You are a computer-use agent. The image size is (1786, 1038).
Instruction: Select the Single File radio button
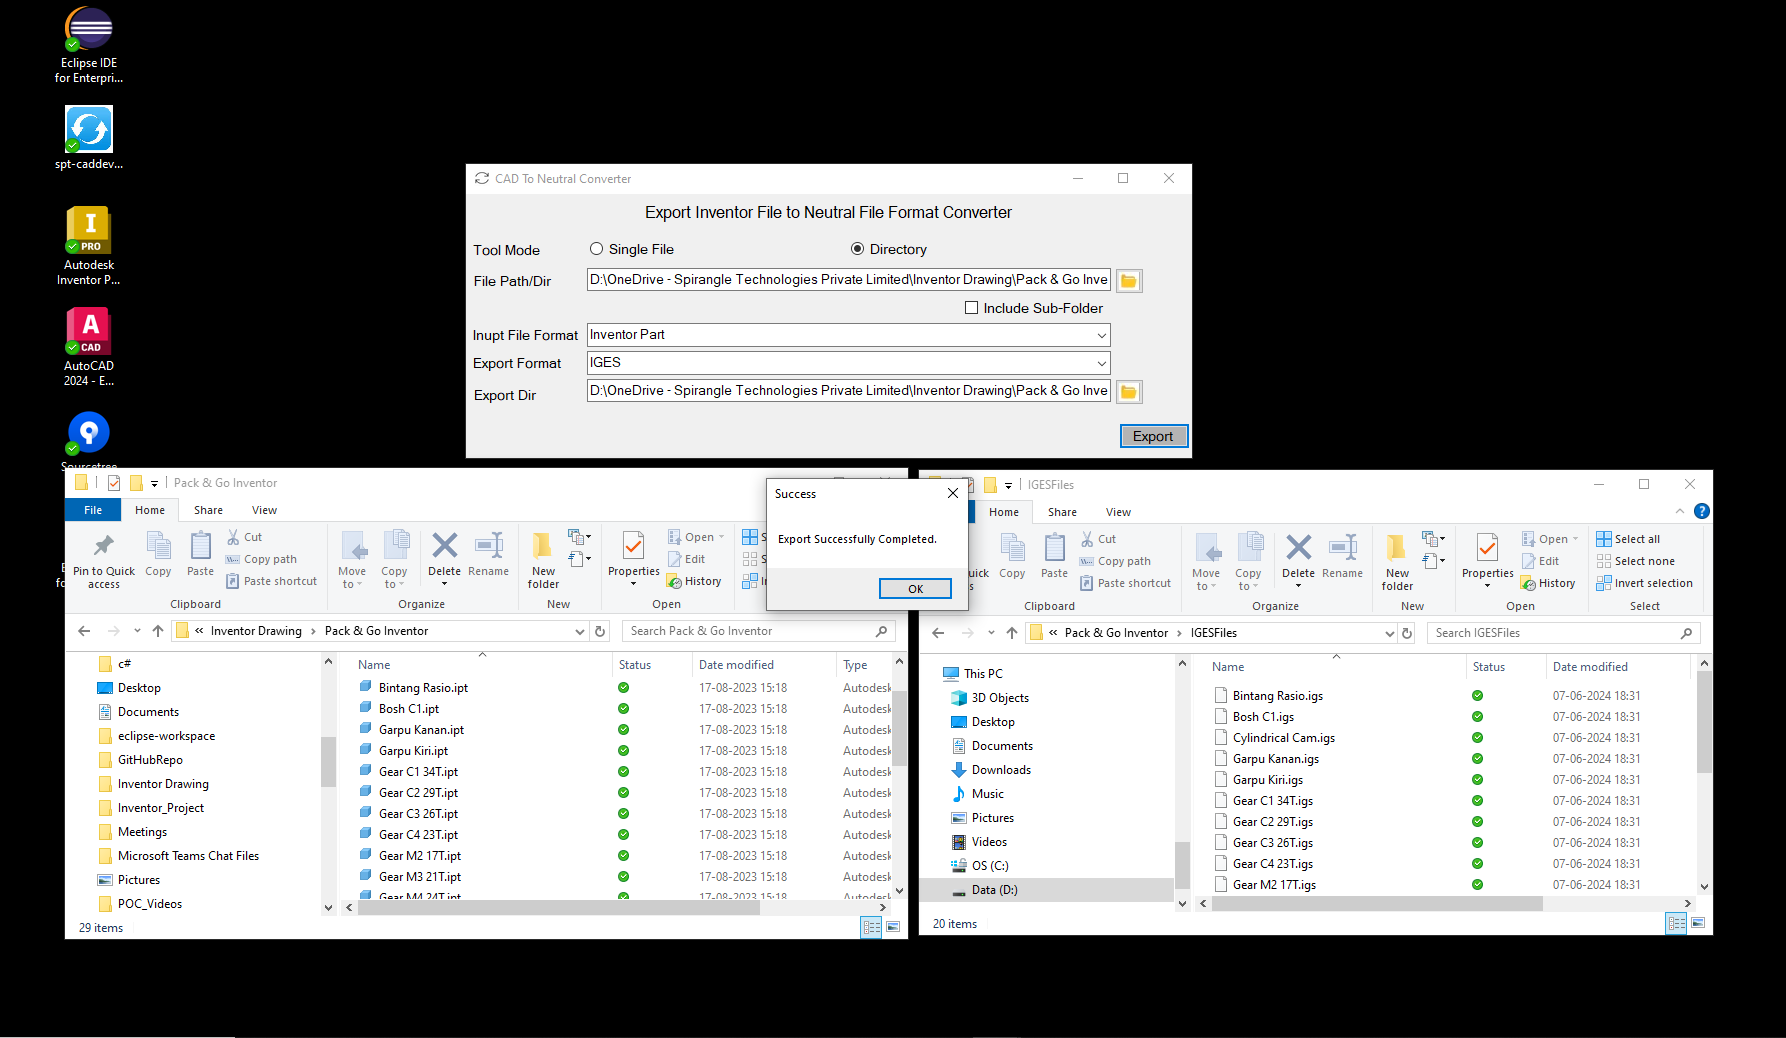(596, 249)
